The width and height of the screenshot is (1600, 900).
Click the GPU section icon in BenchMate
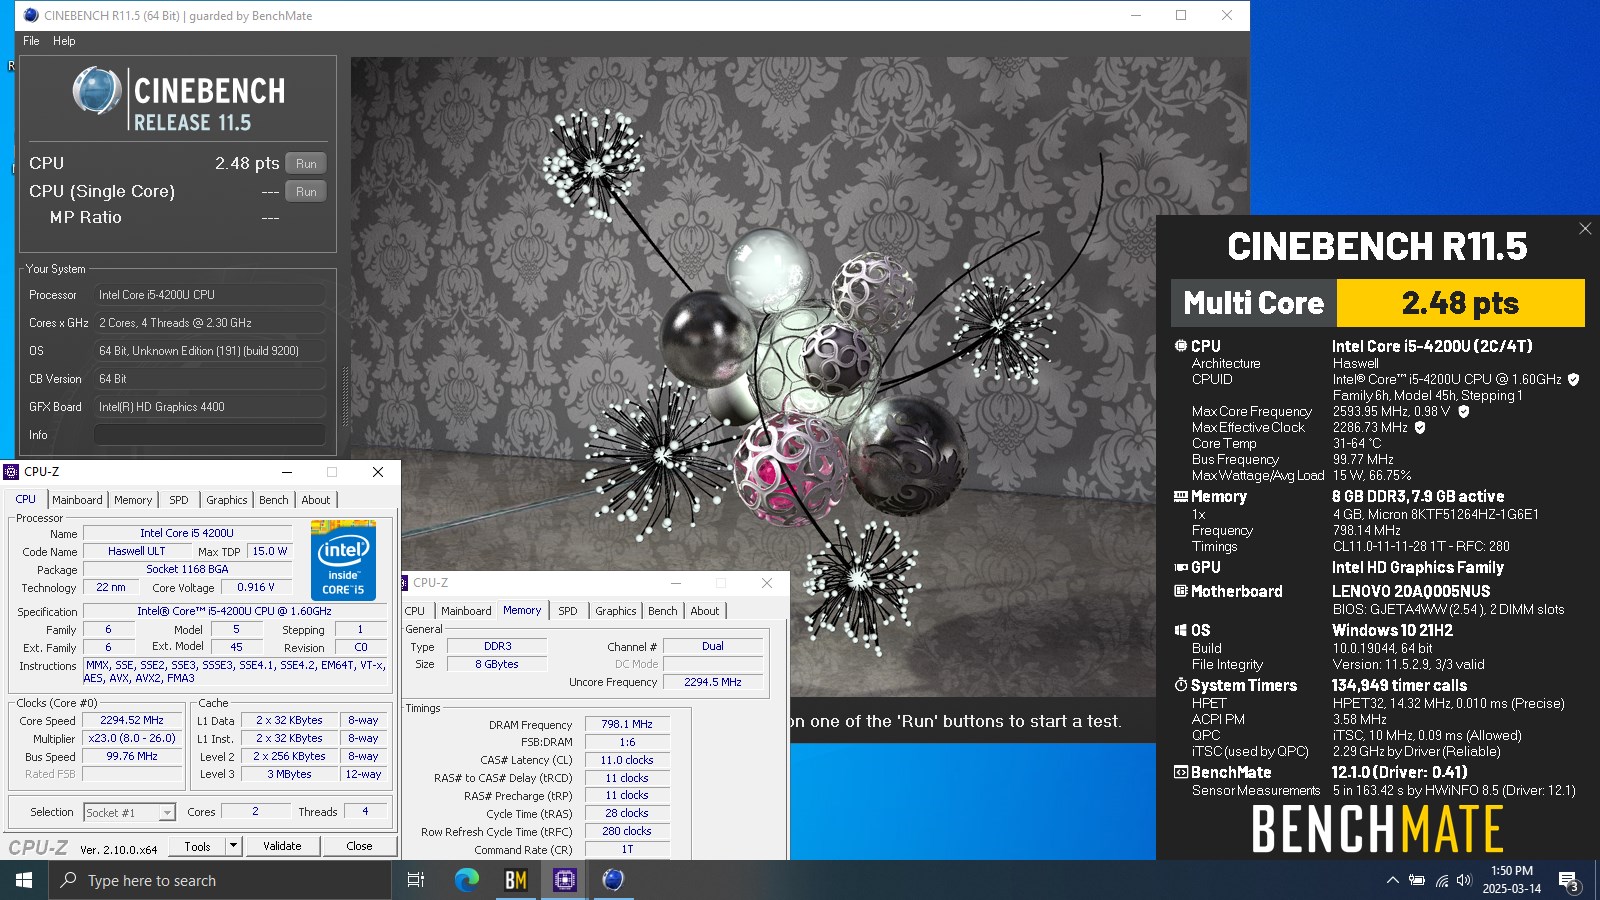pos(1180,567)
